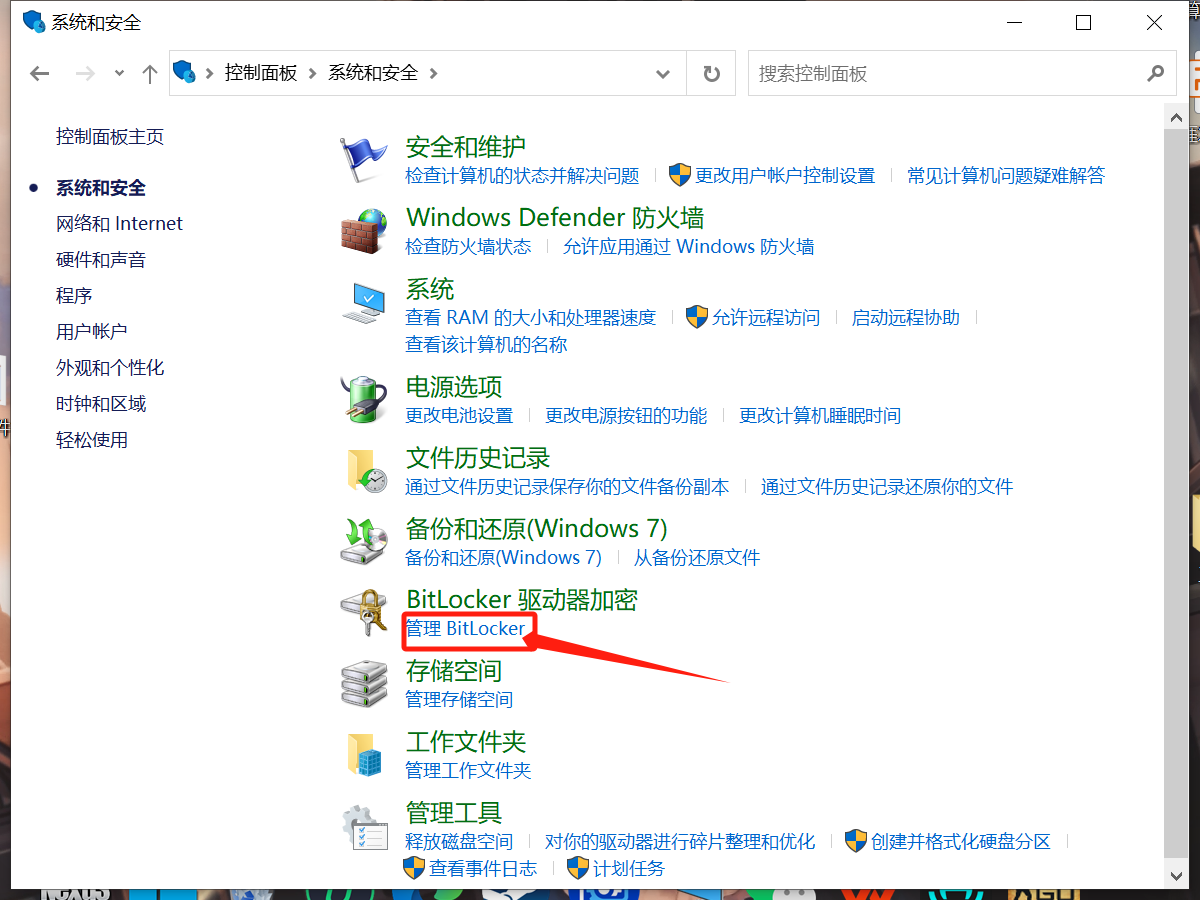The width and height of the screenshot is (1200, 900).
Task: Go back using the back arrow
Action: [x=40, y=74]
